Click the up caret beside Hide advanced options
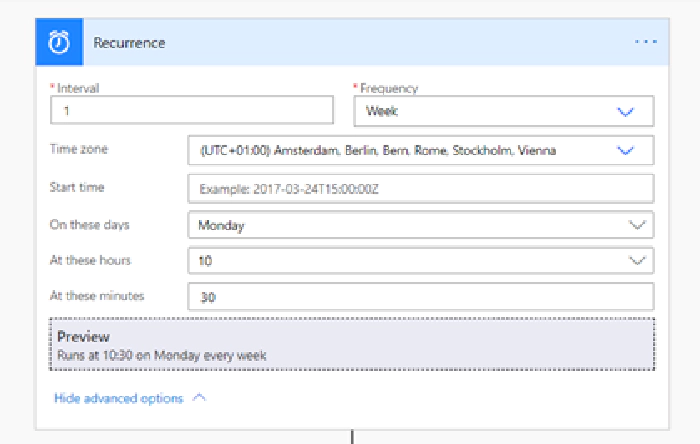The width and height of the screenshot is (700, 444). 198,398
